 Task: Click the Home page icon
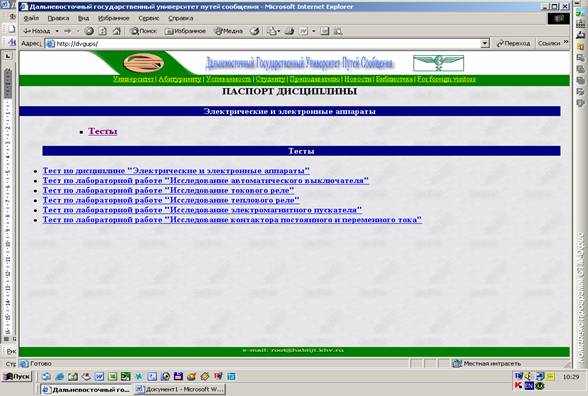pyautogui.click(x=117, y=31)
